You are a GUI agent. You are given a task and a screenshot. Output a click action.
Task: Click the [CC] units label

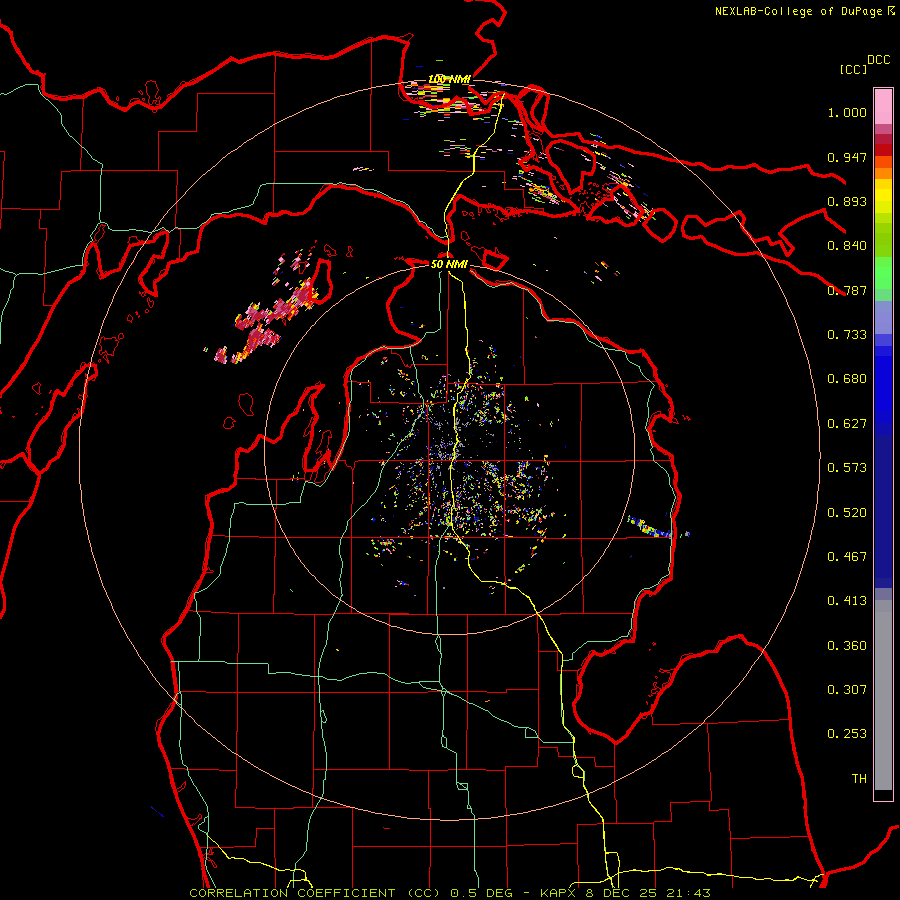pos(854,69)
